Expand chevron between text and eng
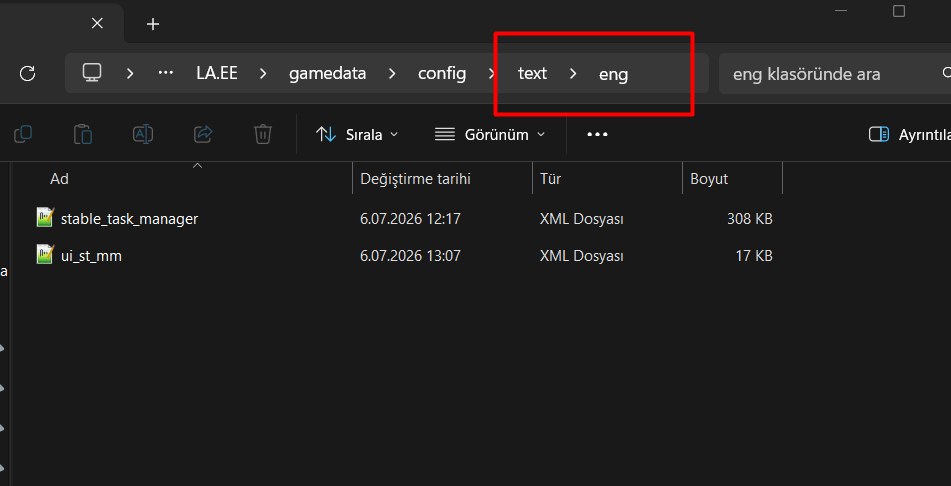The width and height of the screenshot is (951, 486). point(573,74)
